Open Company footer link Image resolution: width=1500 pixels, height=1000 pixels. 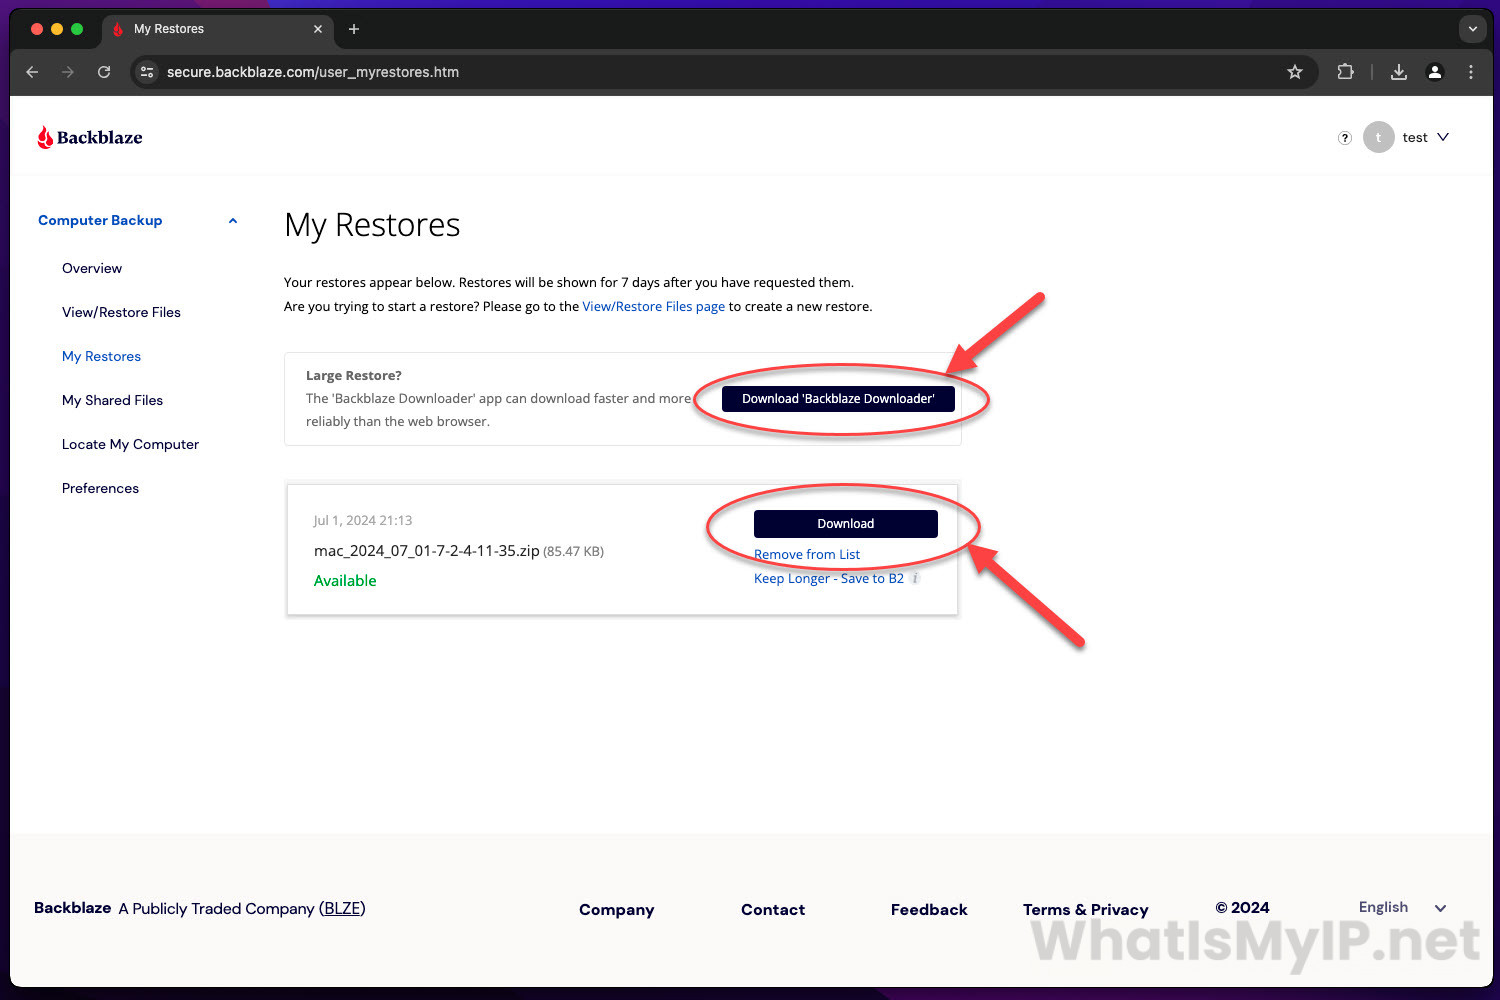coord(616,909)
